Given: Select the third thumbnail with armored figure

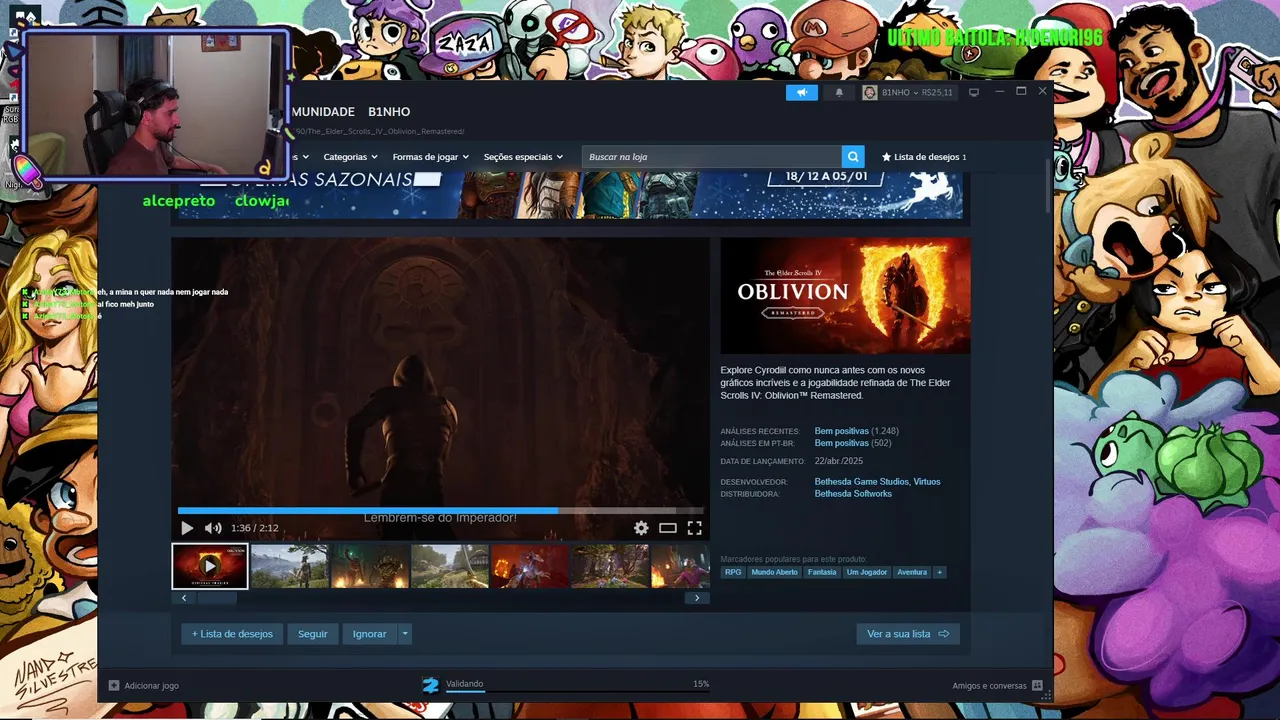Looking at the screenshot, I should 370,566.
